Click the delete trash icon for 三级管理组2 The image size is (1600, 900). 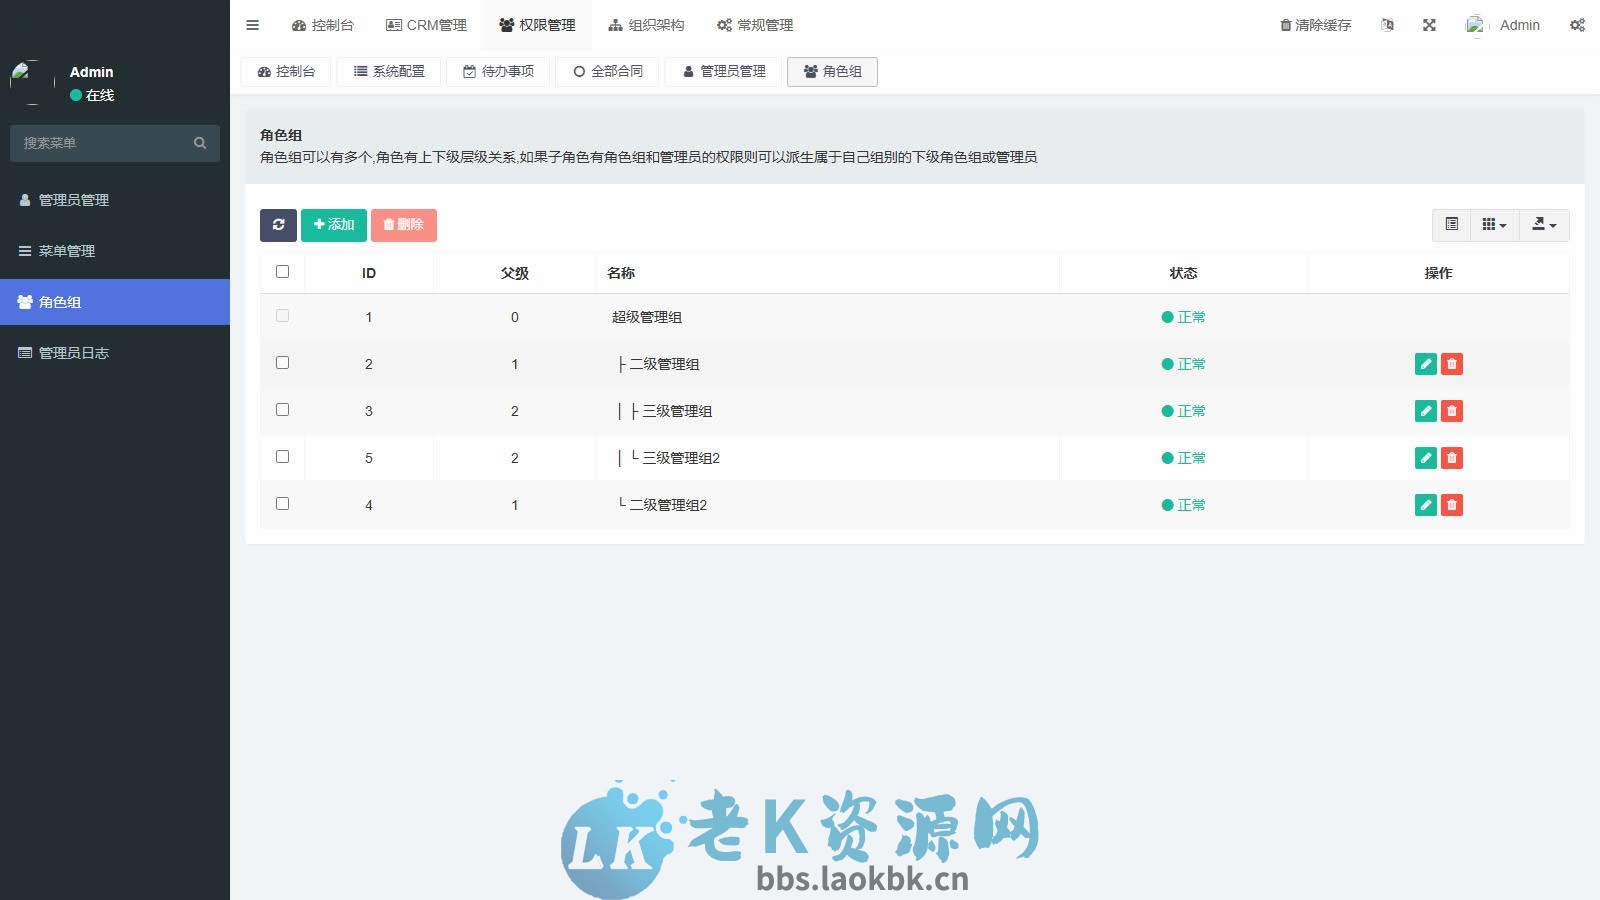1451,458
